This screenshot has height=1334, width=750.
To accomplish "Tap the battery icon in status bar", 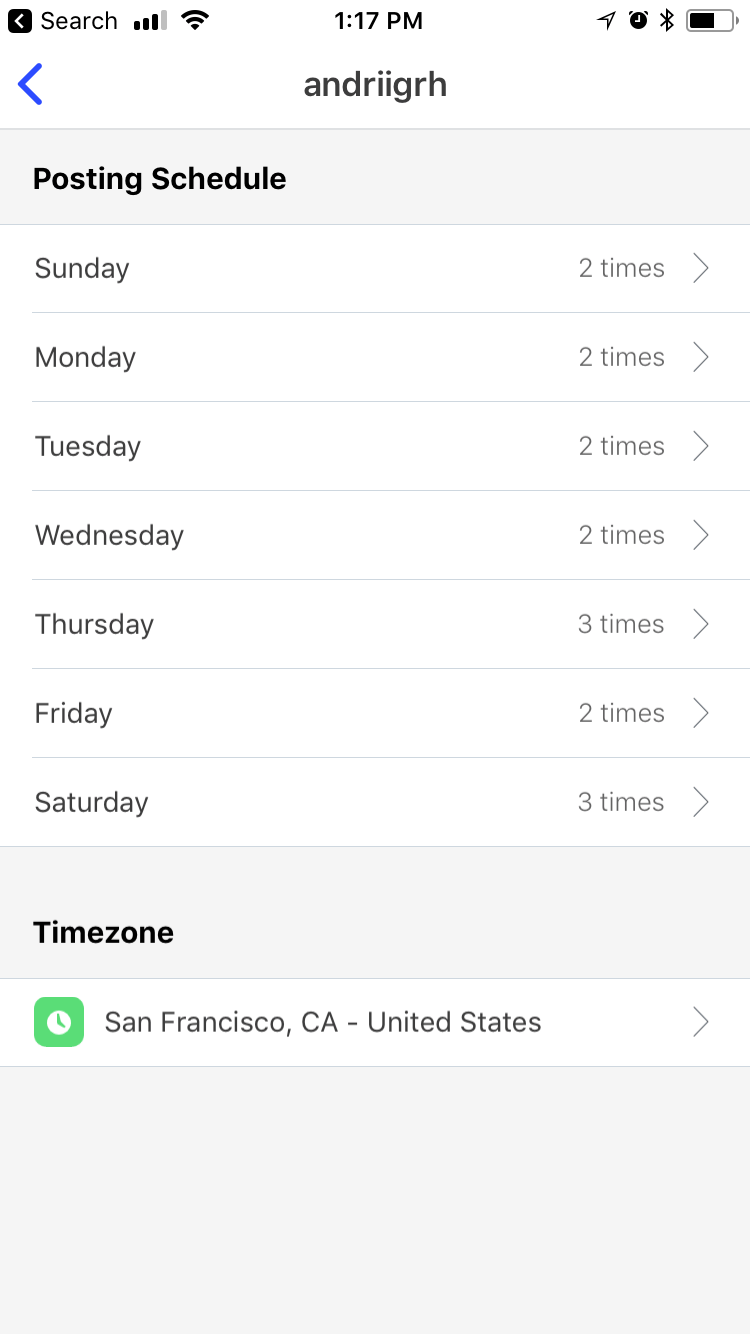I will point(711,21).
